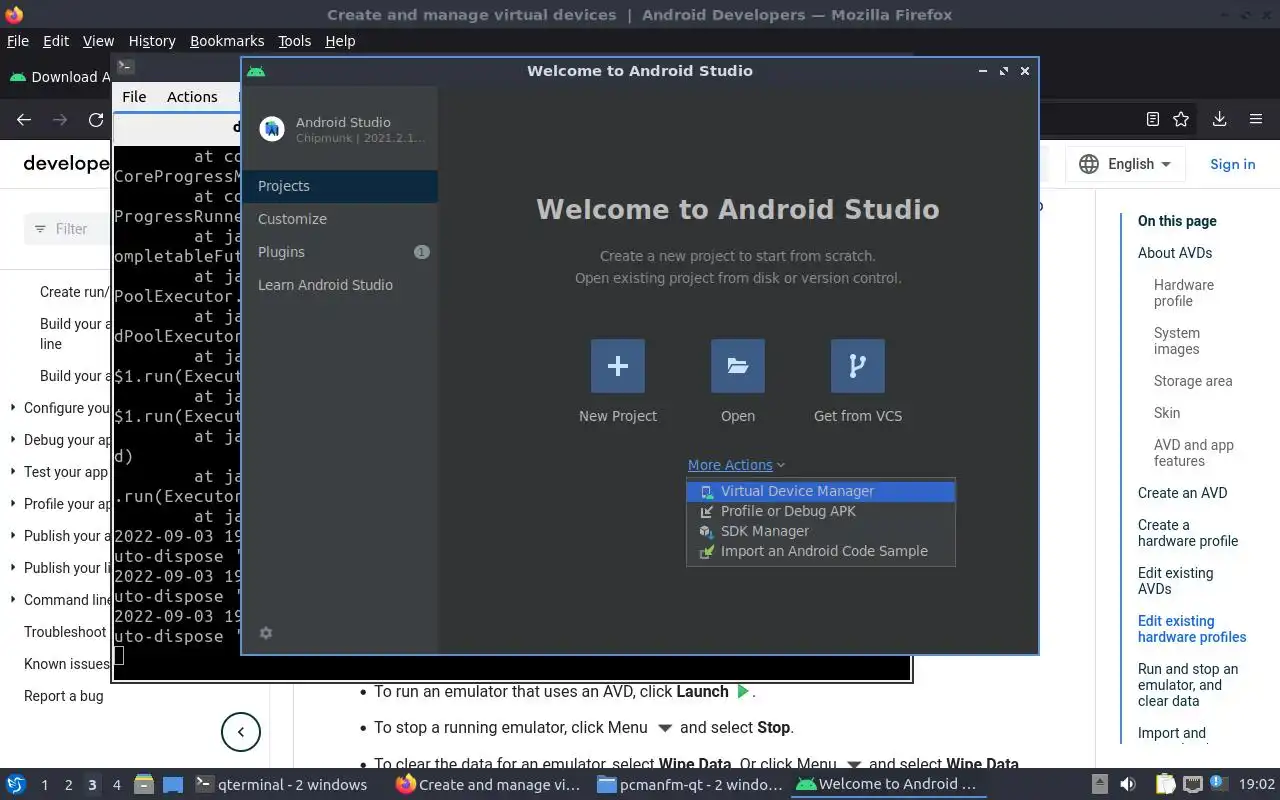
Task: Open the settings gear in Android Studio welcome window
Action: point(266,633)
